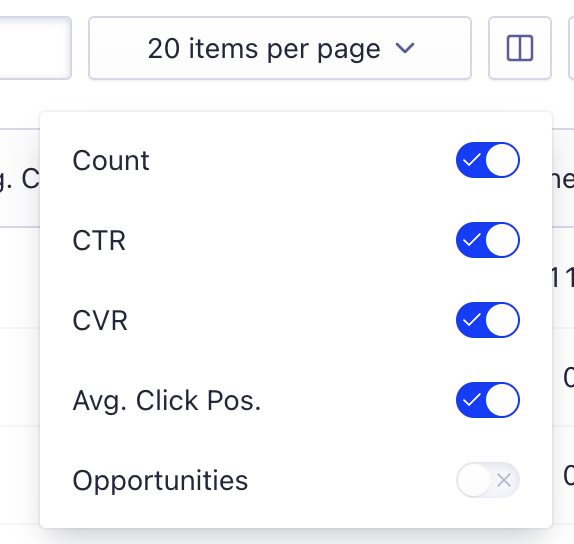Switch off the Avg. Click Pos. toggle
The image size is (574, 544).
[488, 400]
